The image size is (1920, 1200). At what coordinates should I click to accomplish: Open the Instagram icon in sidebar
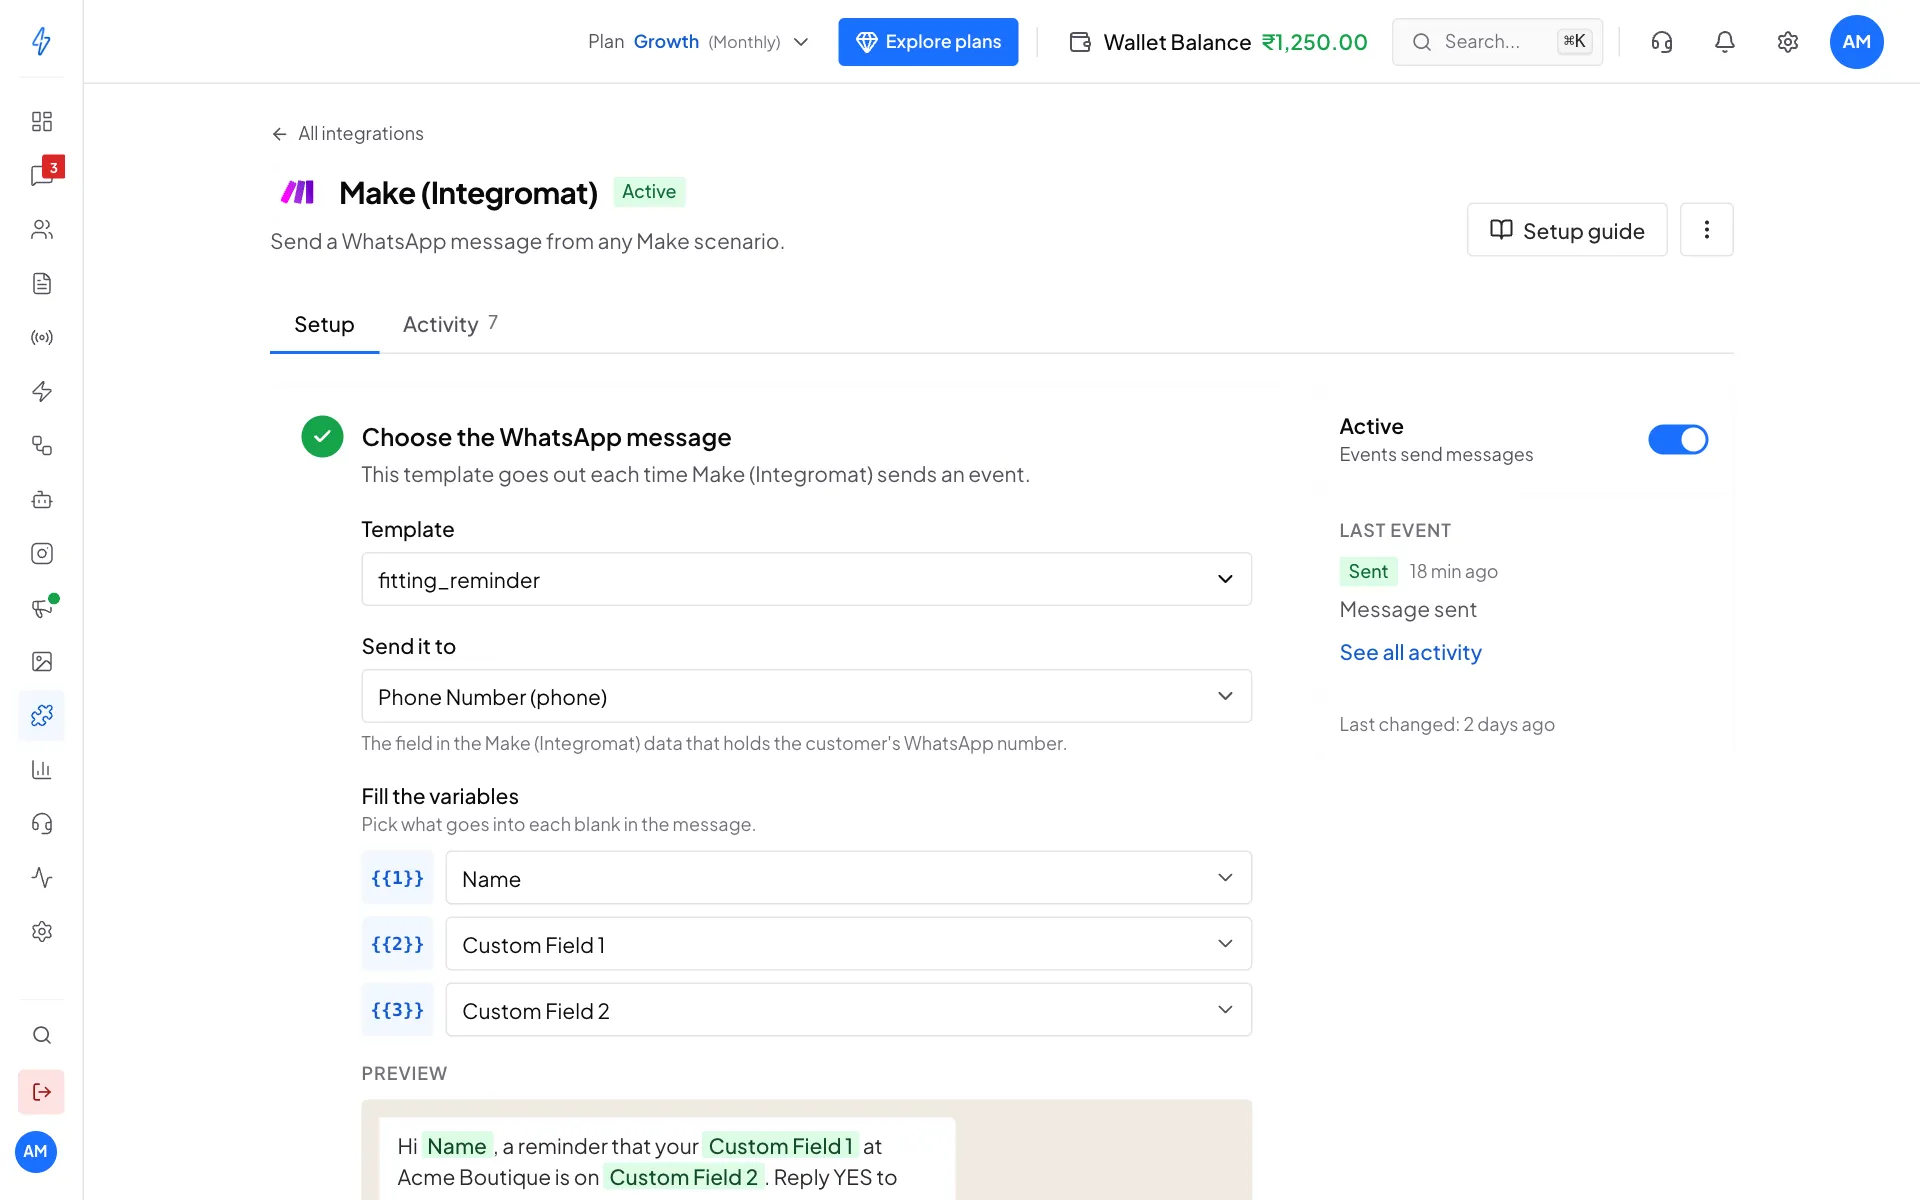(x=41, y=554)
